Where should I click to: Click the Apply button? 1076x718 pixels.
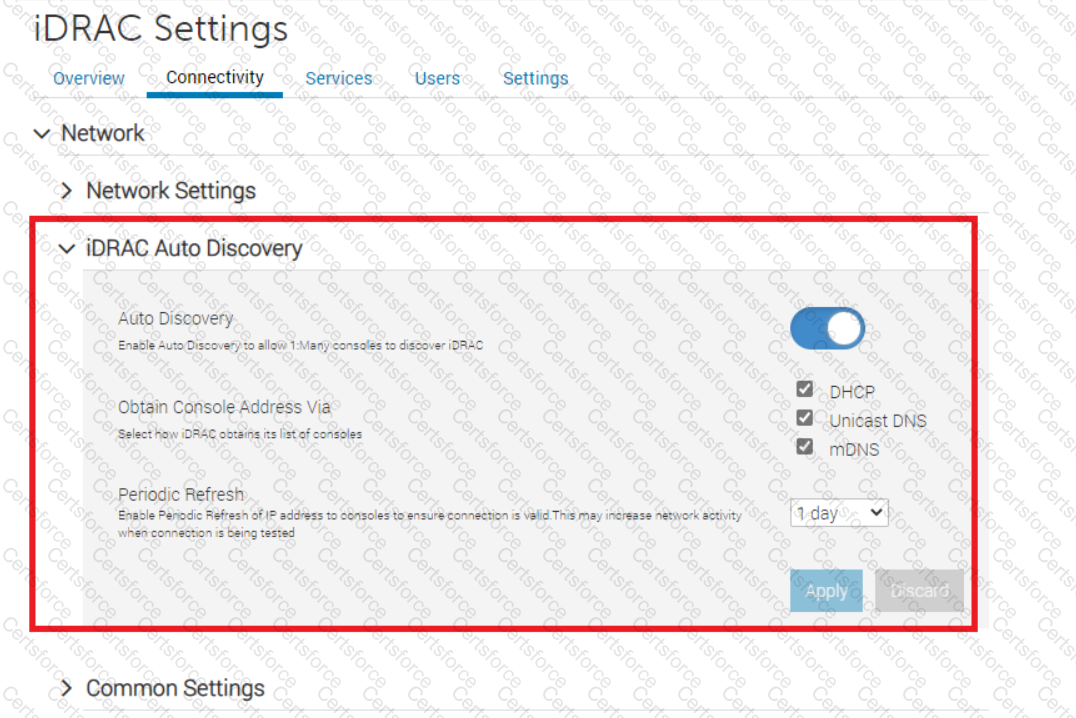coord(826,590)
